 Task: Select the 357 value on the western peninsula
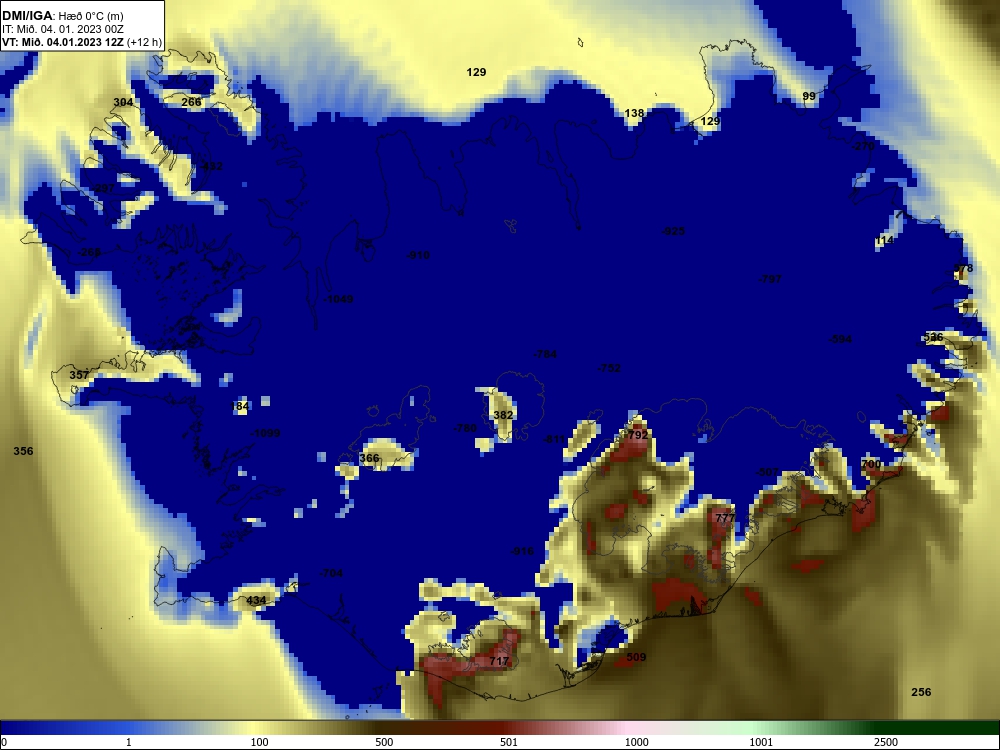click(x=79, y=374)
